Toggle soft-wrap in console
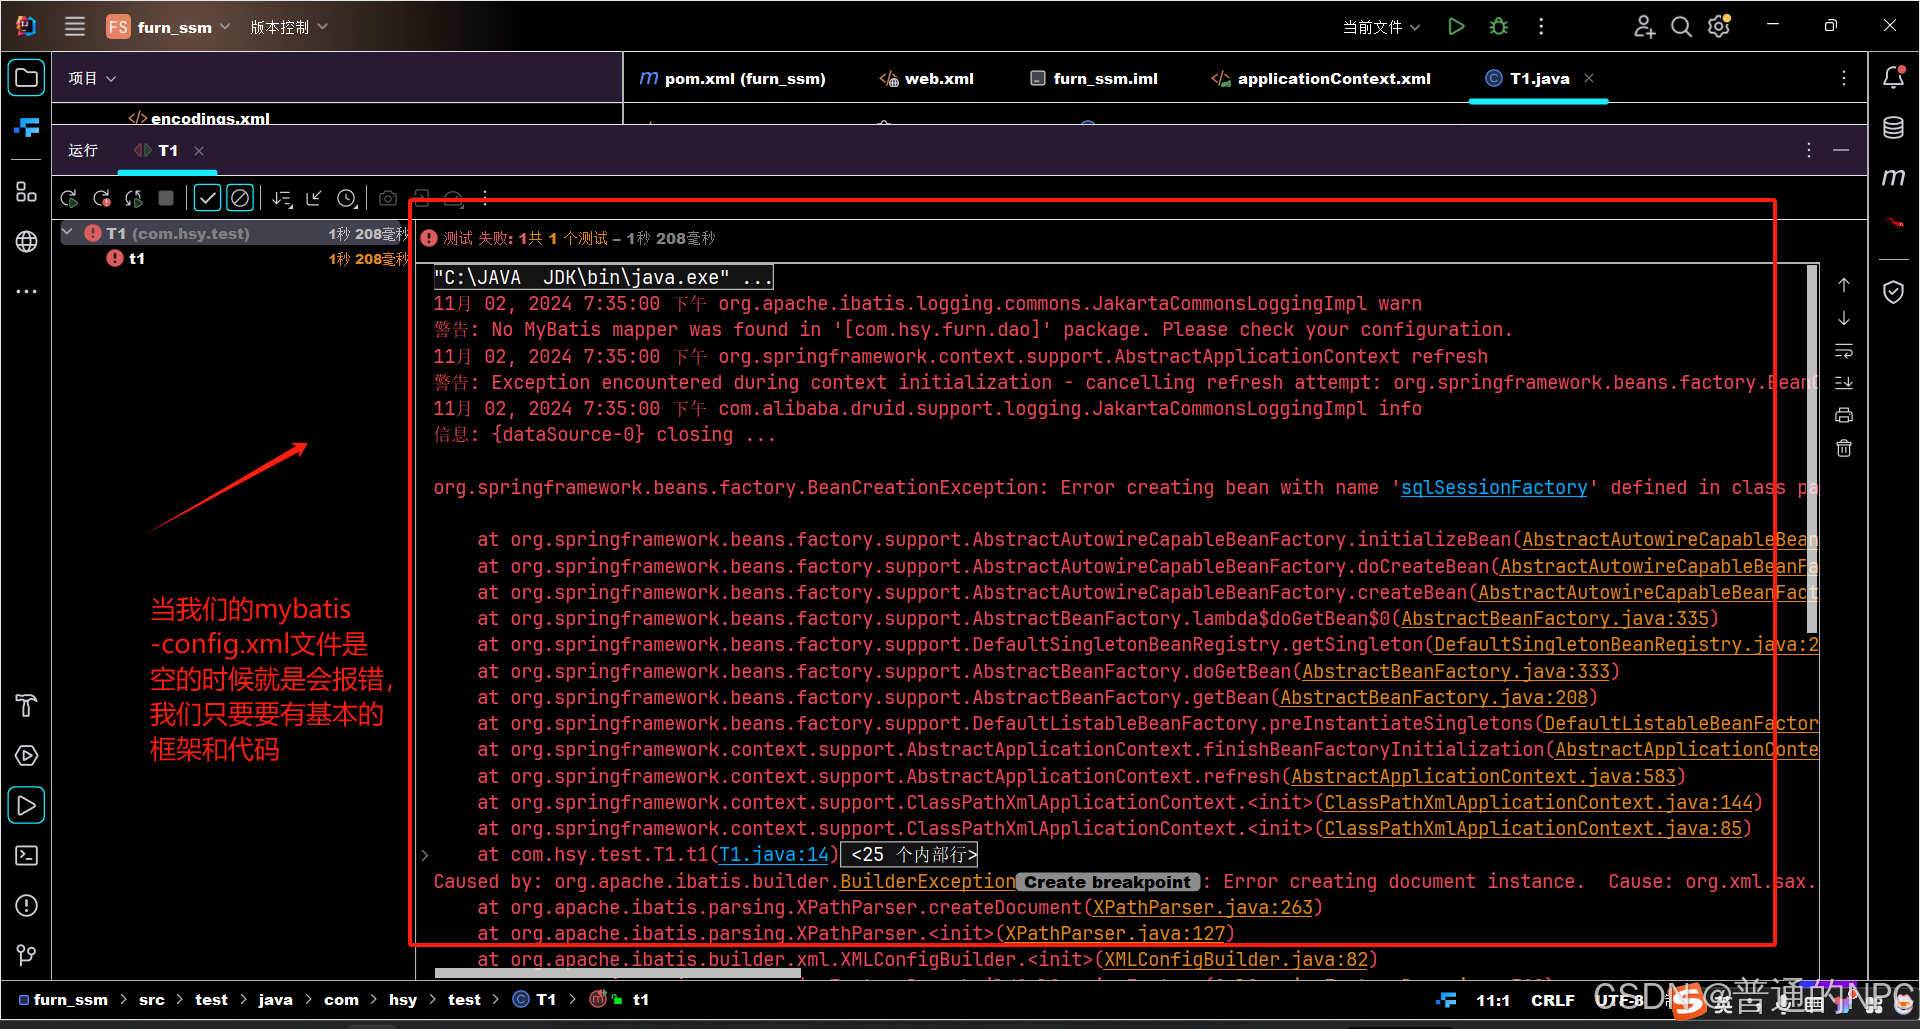 pyautogui.click(x=1844, y=351)
